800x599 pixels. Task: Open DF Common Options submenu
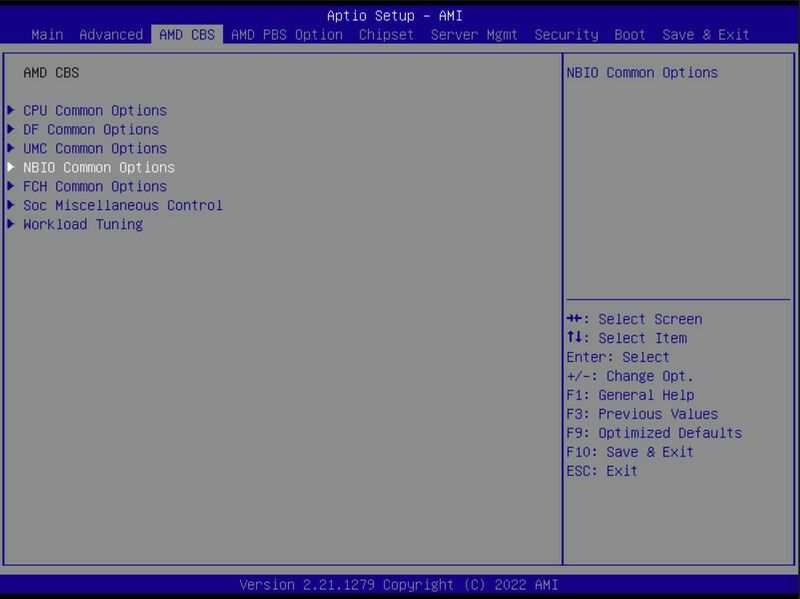(91, 130)
